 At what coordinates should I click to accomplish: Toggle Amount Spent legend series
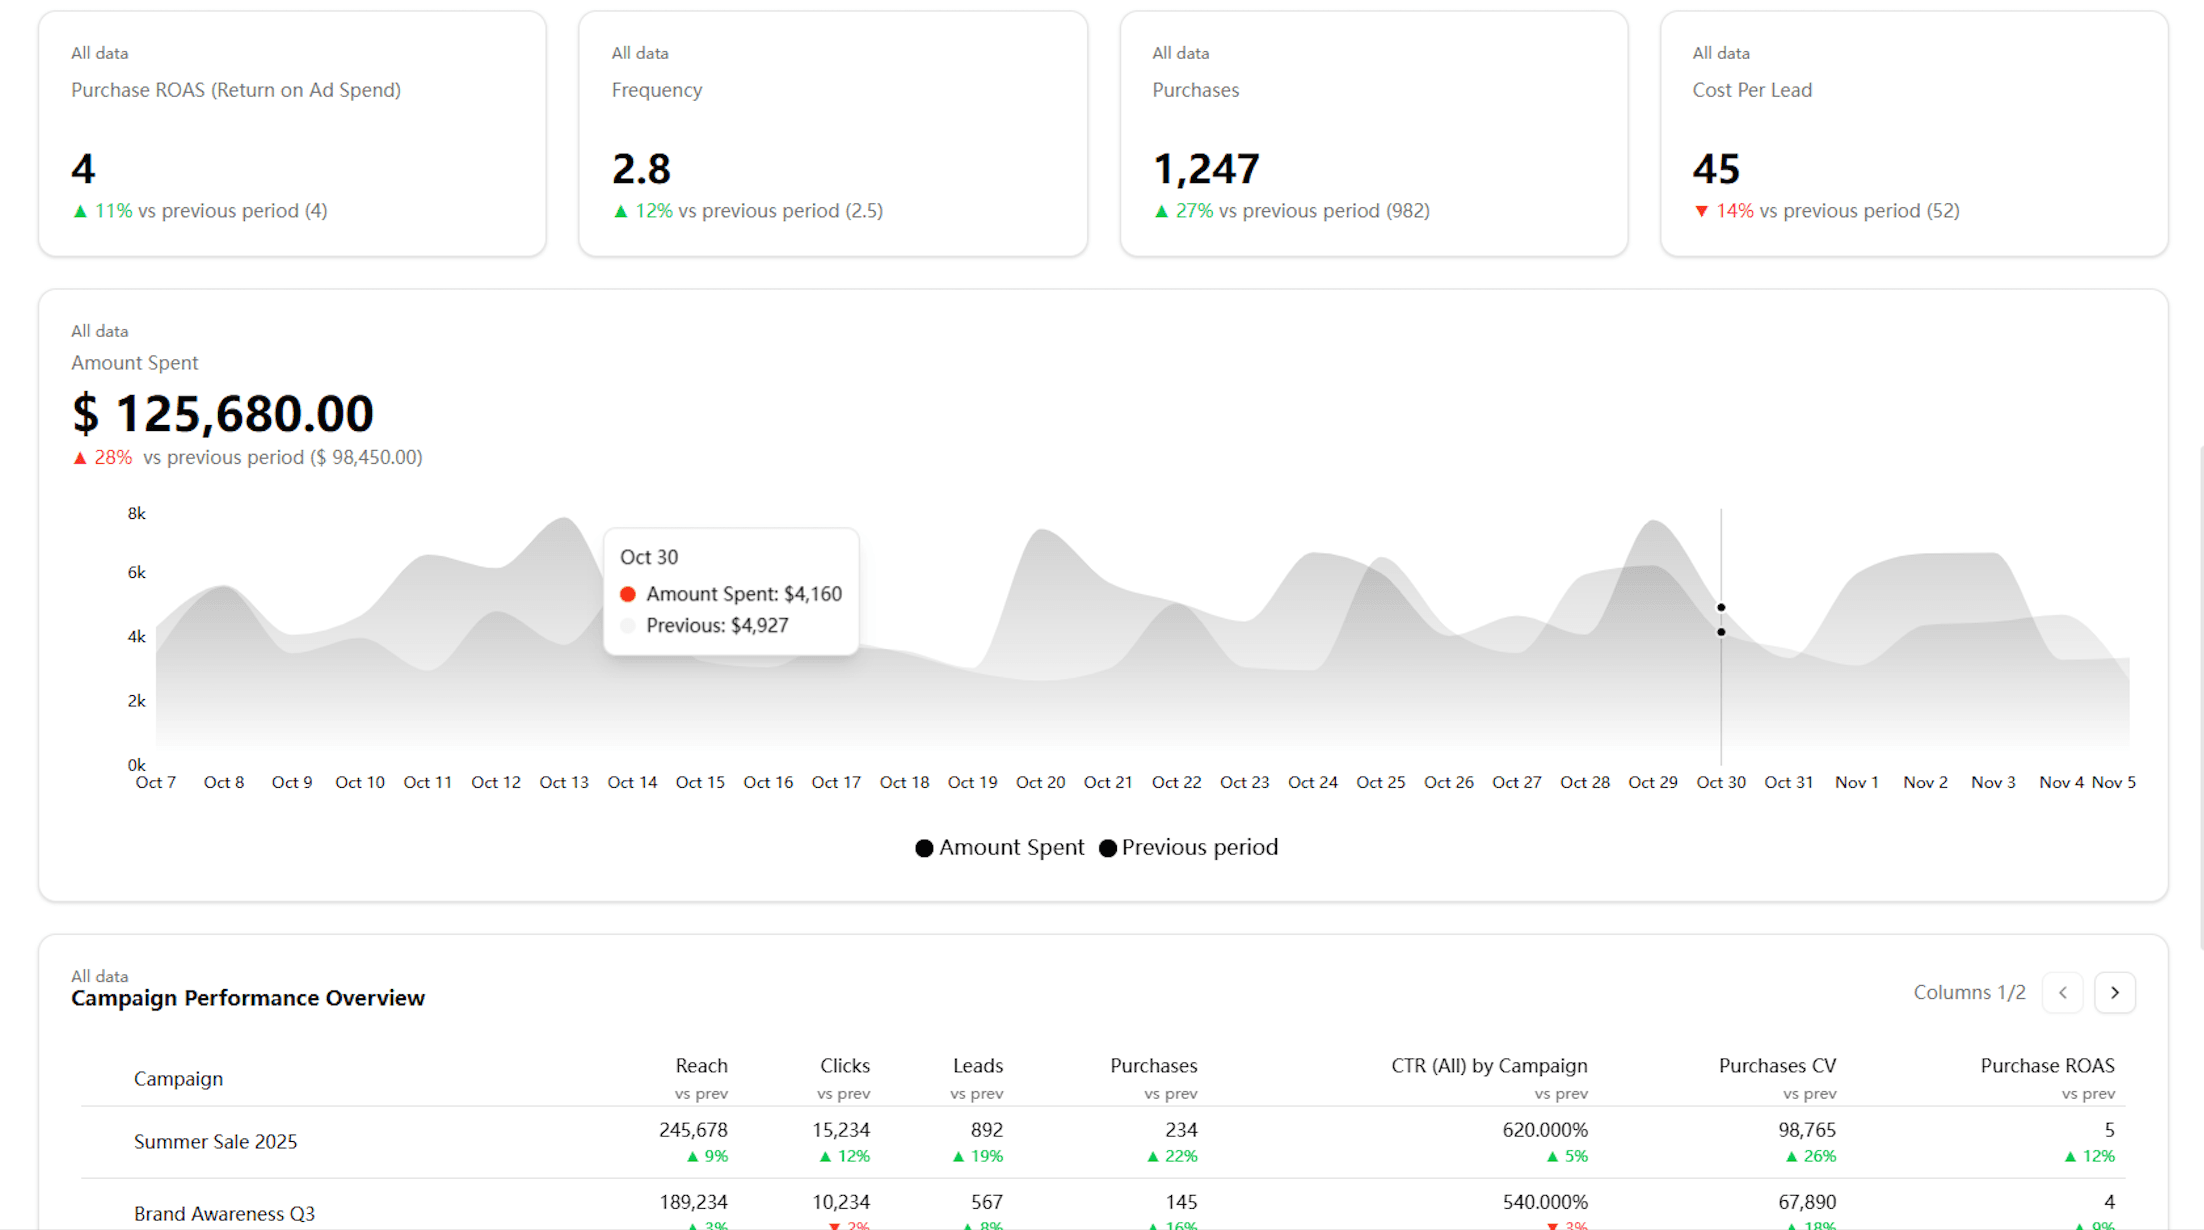(x=999, y=848)
